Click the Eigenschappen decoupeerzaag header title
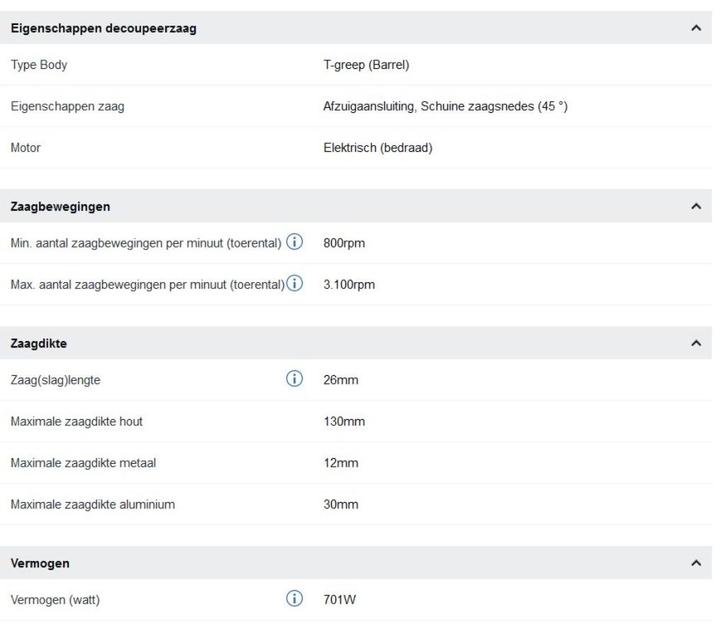 coord(103,28)
